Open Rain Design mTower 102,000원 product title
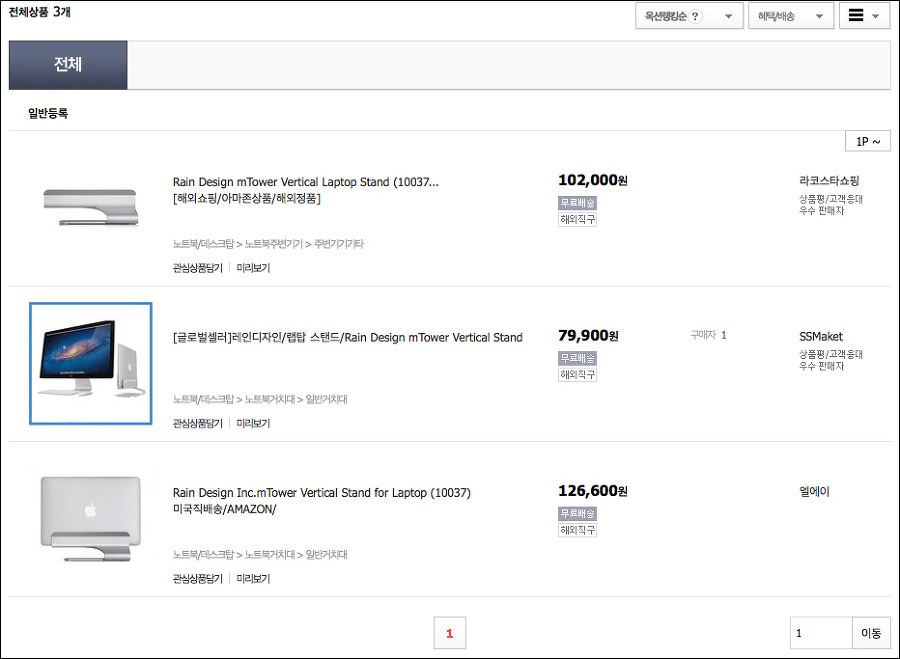This screenshot has width=900, height=659. [x=305, y=182]
